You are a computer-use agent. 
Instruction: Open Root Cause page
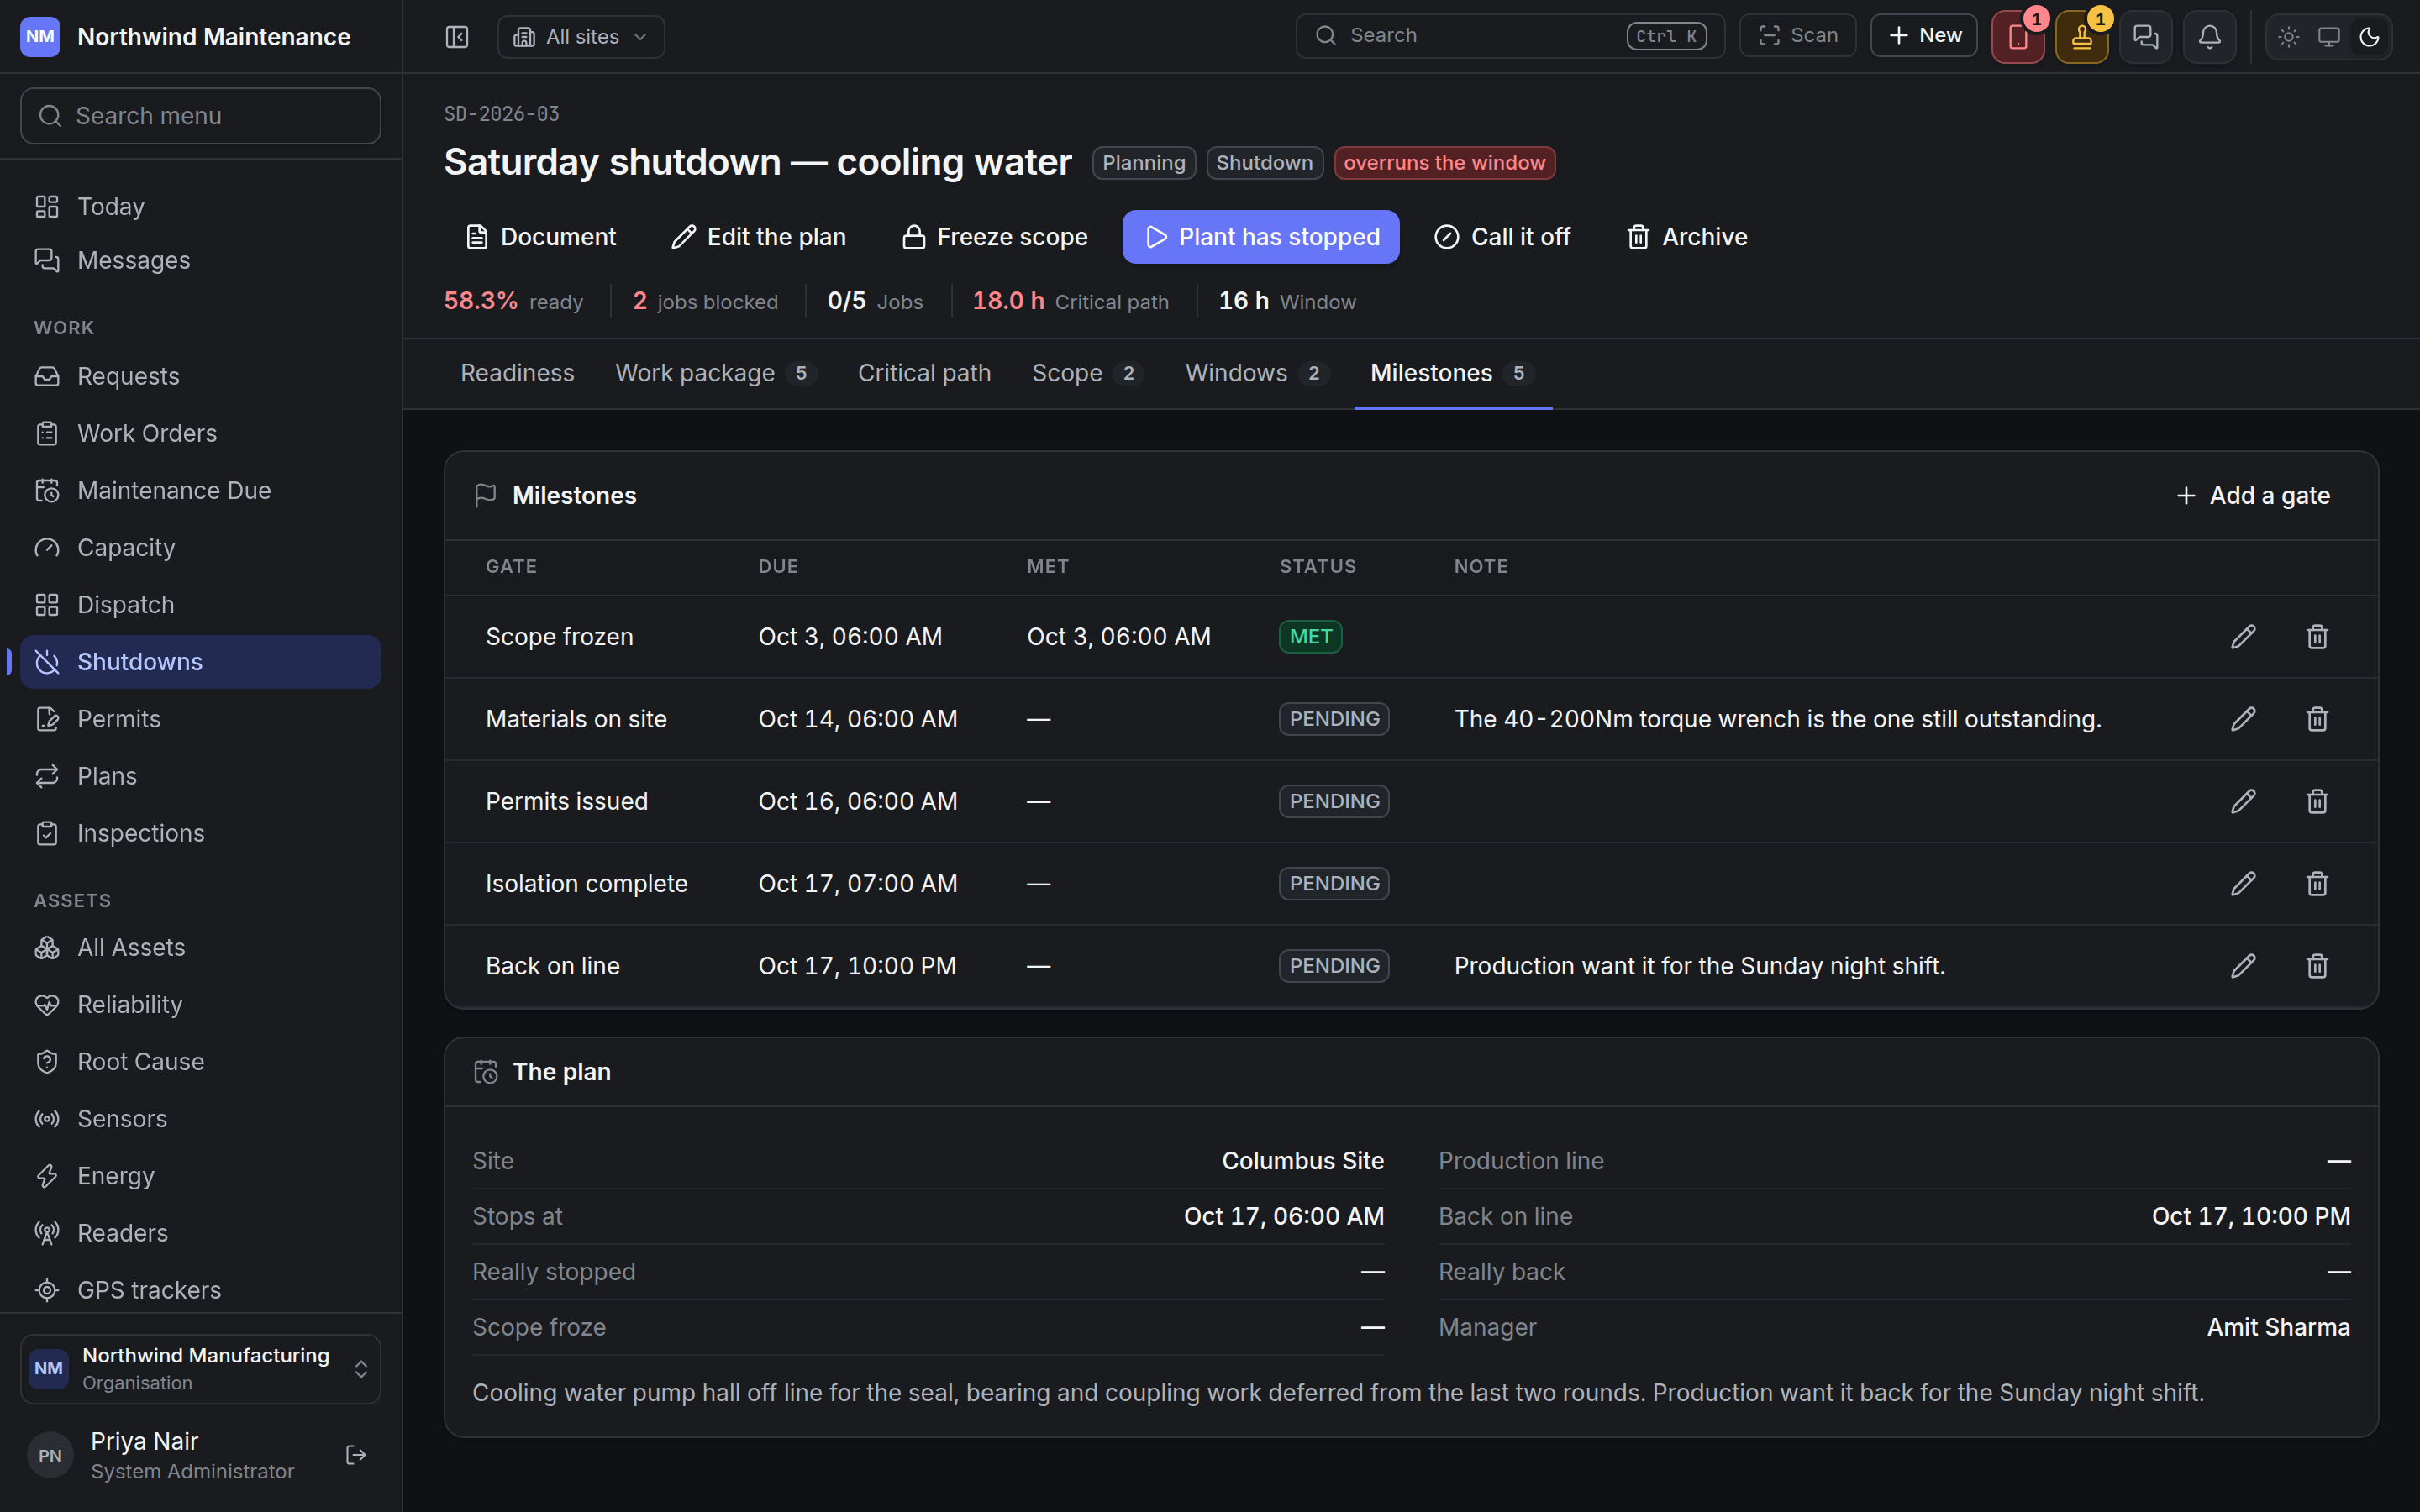[x=201, y=1061]
